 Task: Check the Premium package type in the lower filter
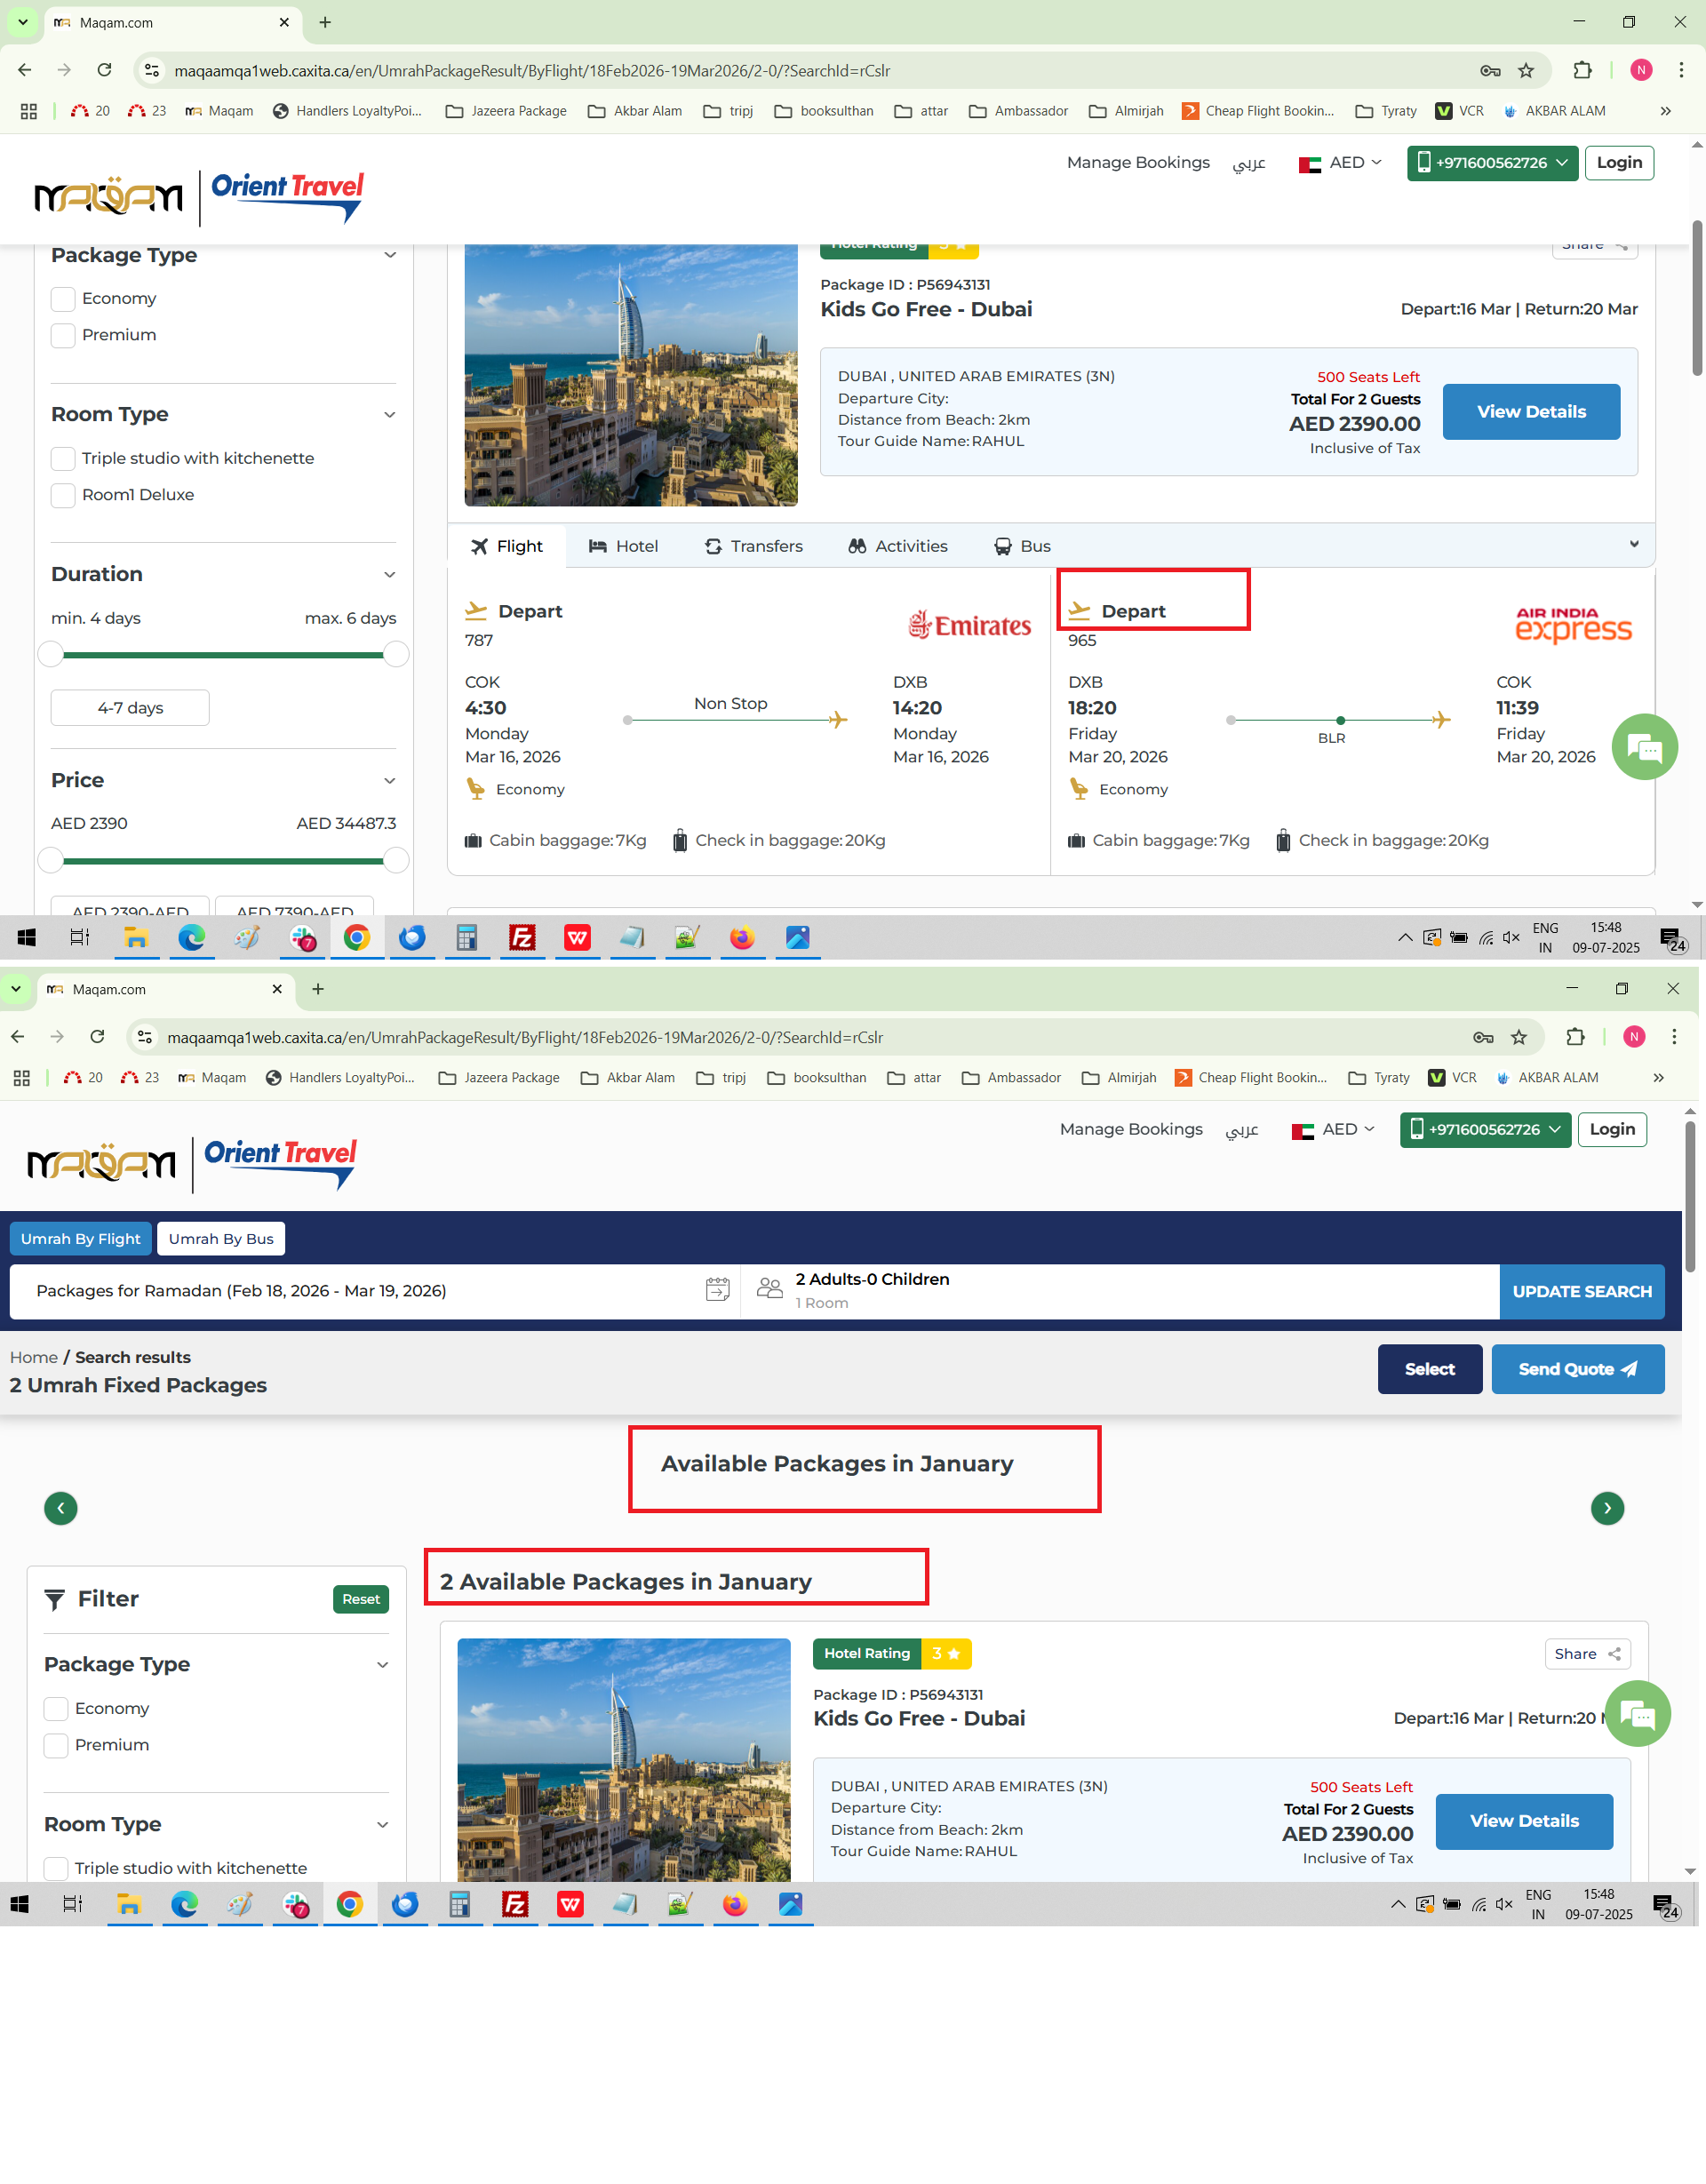point(56,1745)
